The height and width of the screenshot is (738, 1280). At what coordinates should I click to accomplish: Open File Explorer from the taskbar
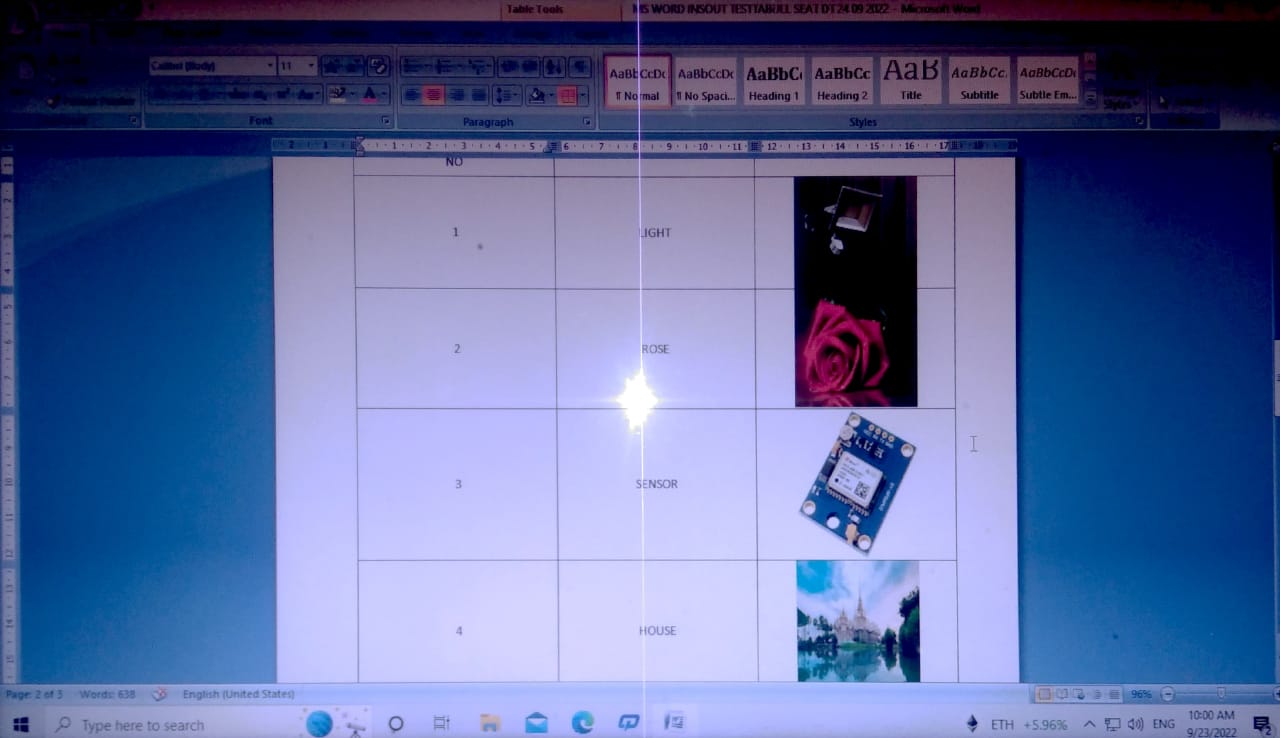(x=490, y=723)
